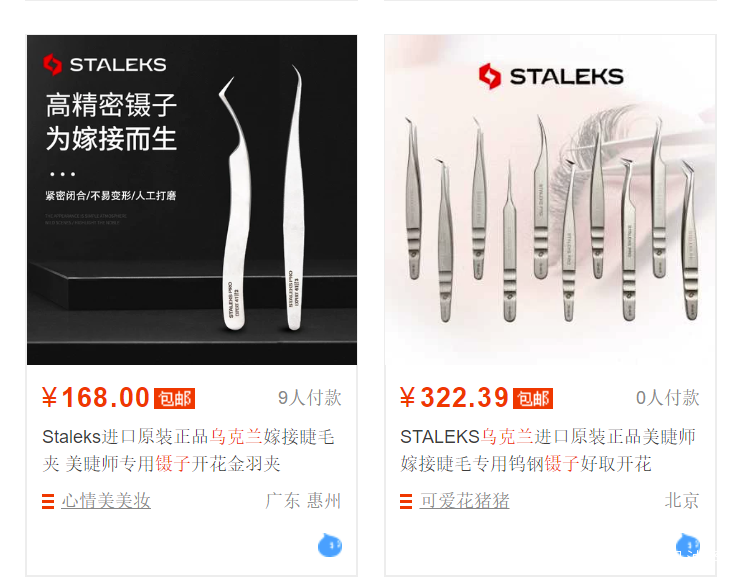Open the 心情美美妆 store link
Screen dimensions: 735x582
coord(106,501)
